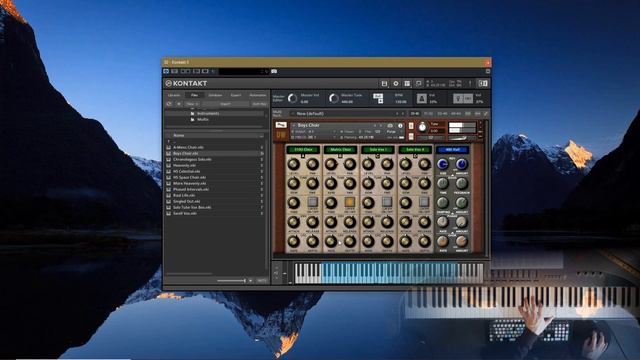Click the Master Vol knob
Image resolution: width=640 pixels, height=360 pixels.
[292, 98]
